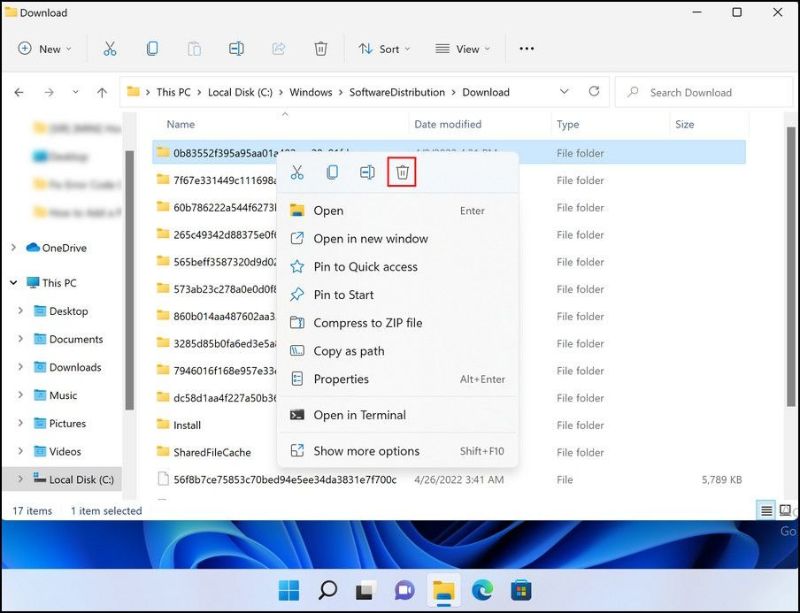
Task: Select Open in Terminal
Action: tap(359, 415)
